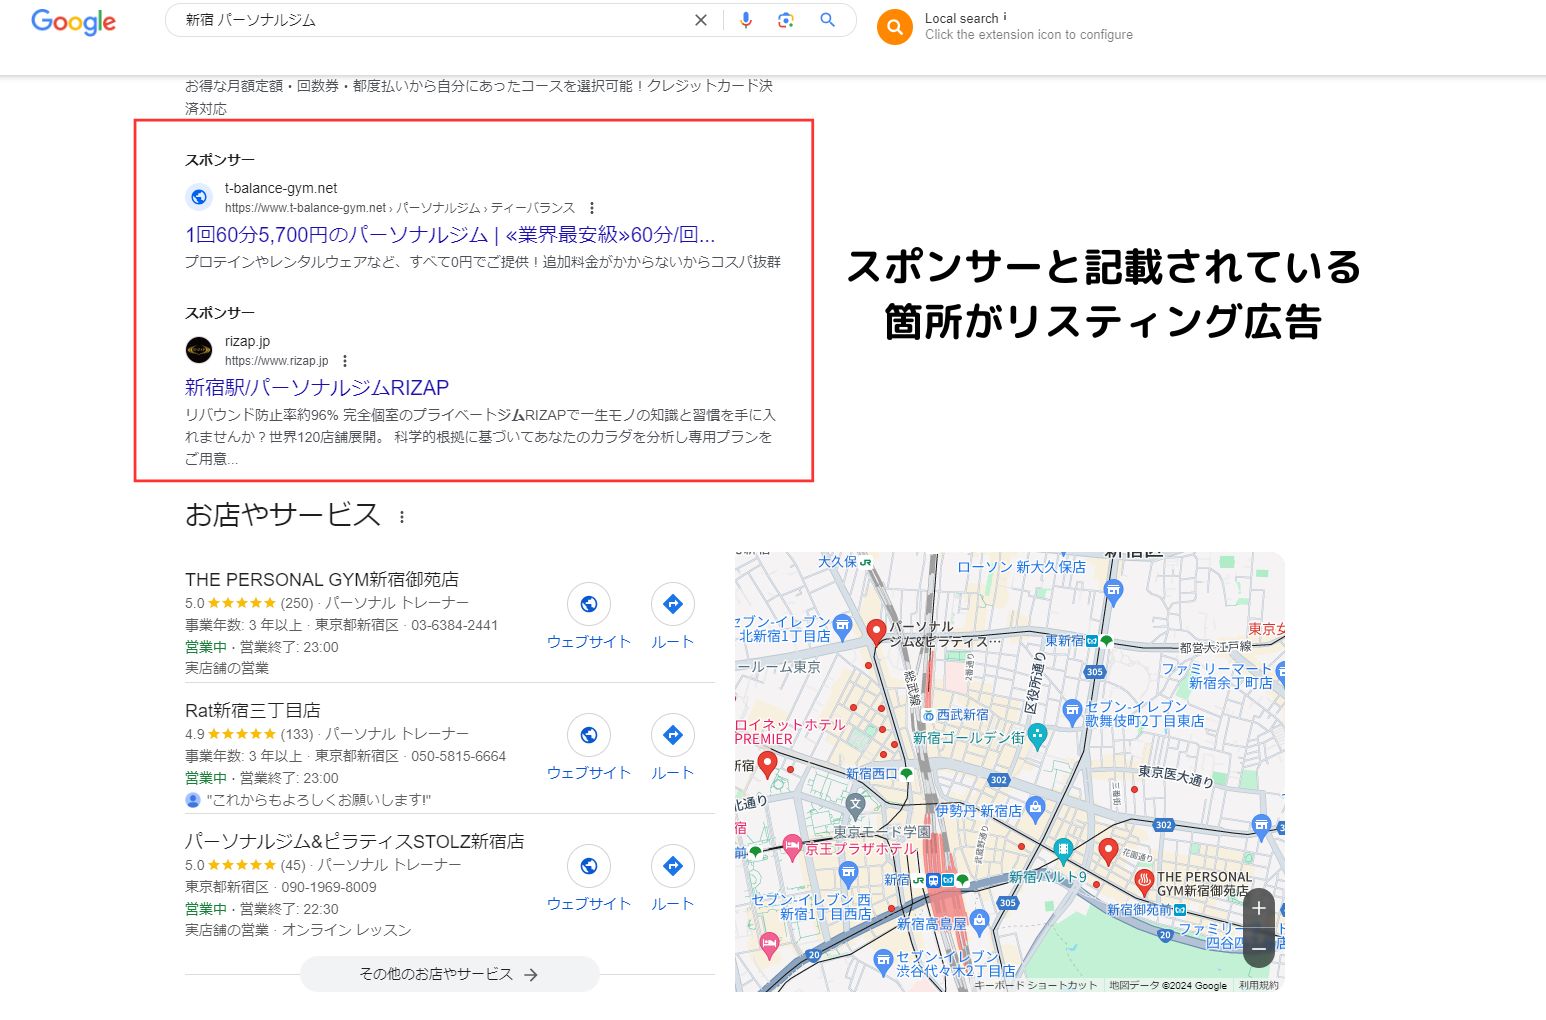Start voice search with microphone icon

[x=745, y=20]
